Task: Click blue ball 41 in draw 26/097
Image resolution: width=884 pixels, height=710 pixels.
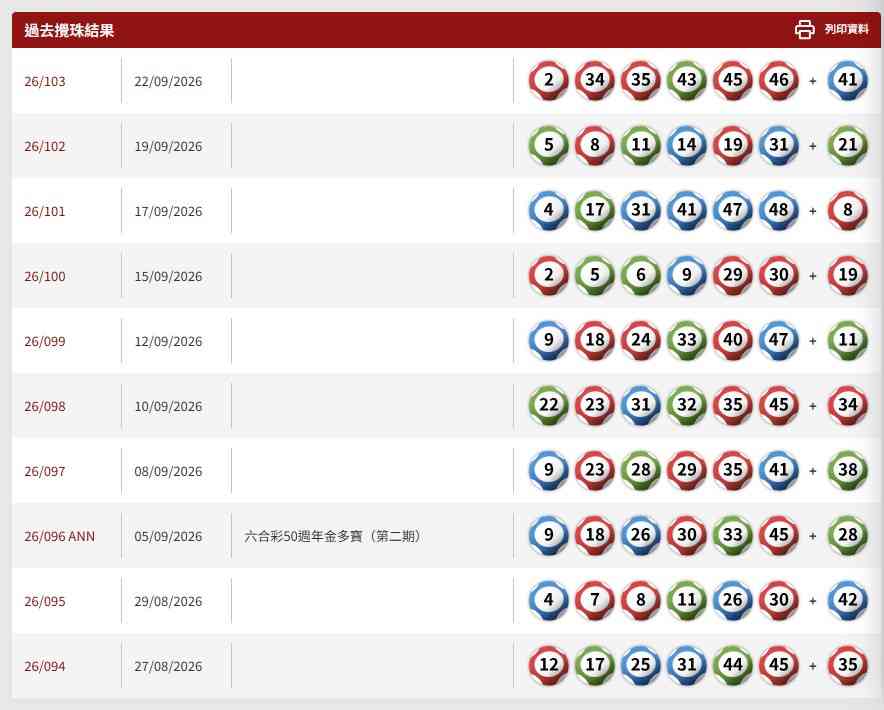Action: [x=779, y=470]
